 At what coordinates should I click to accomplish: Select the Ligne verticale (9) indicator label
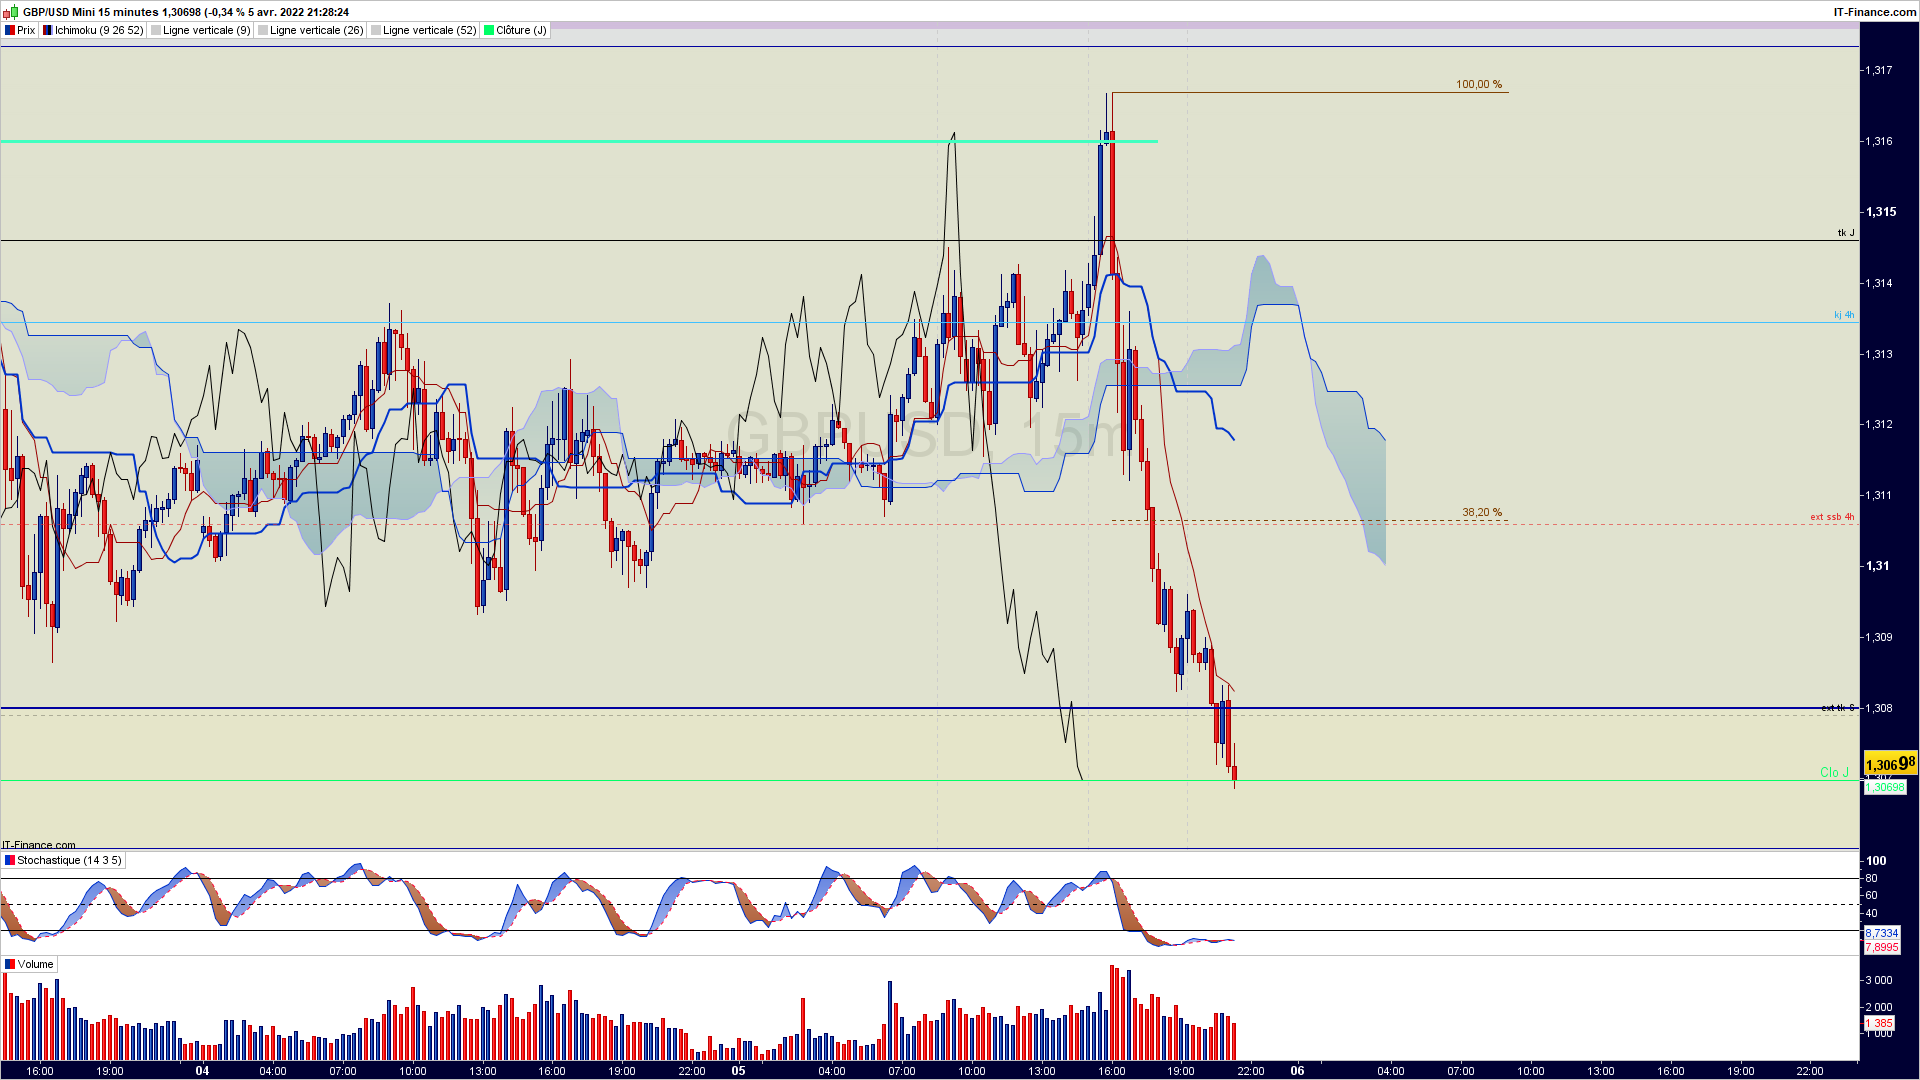pos(206,30)
